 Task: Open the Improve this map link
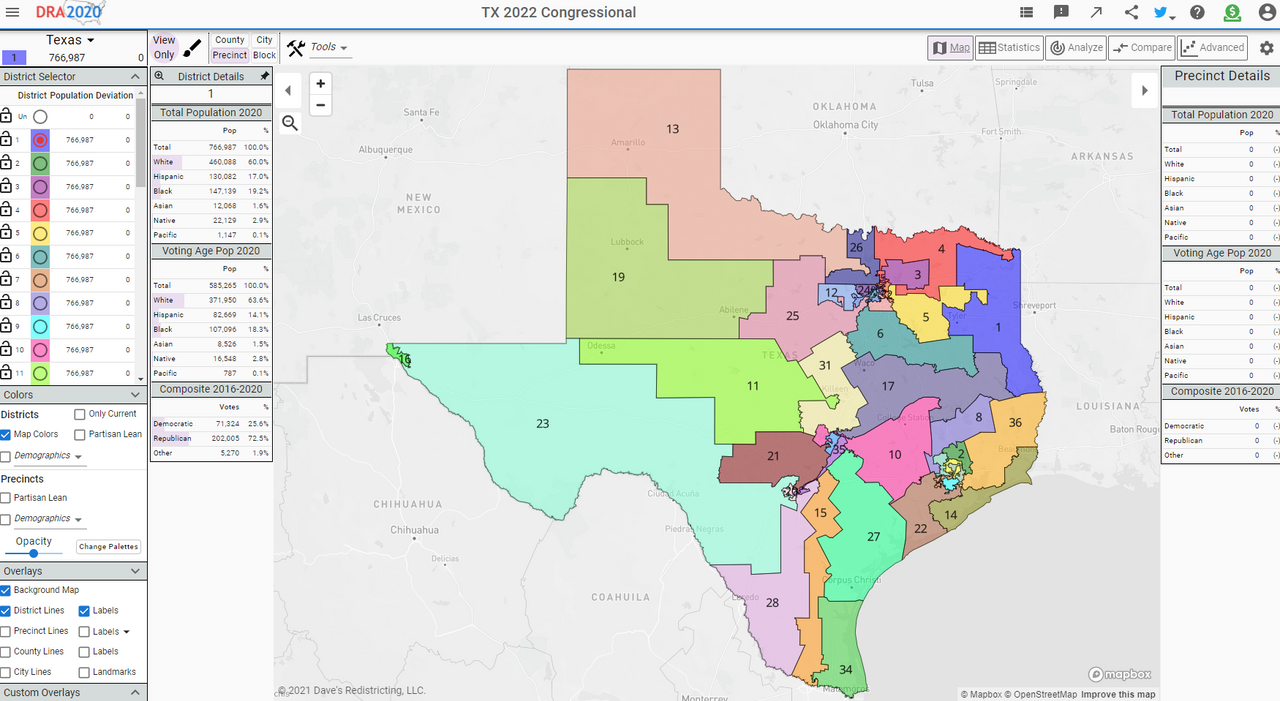coord(1118,694)
